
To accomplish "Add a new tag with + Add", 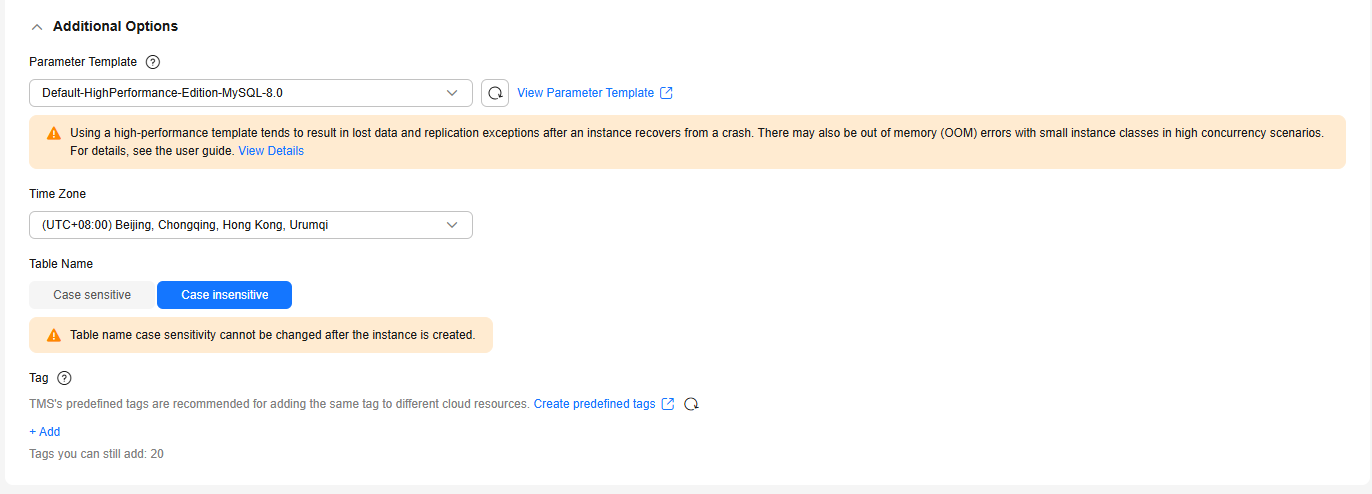I will click(x=45, y=432).
